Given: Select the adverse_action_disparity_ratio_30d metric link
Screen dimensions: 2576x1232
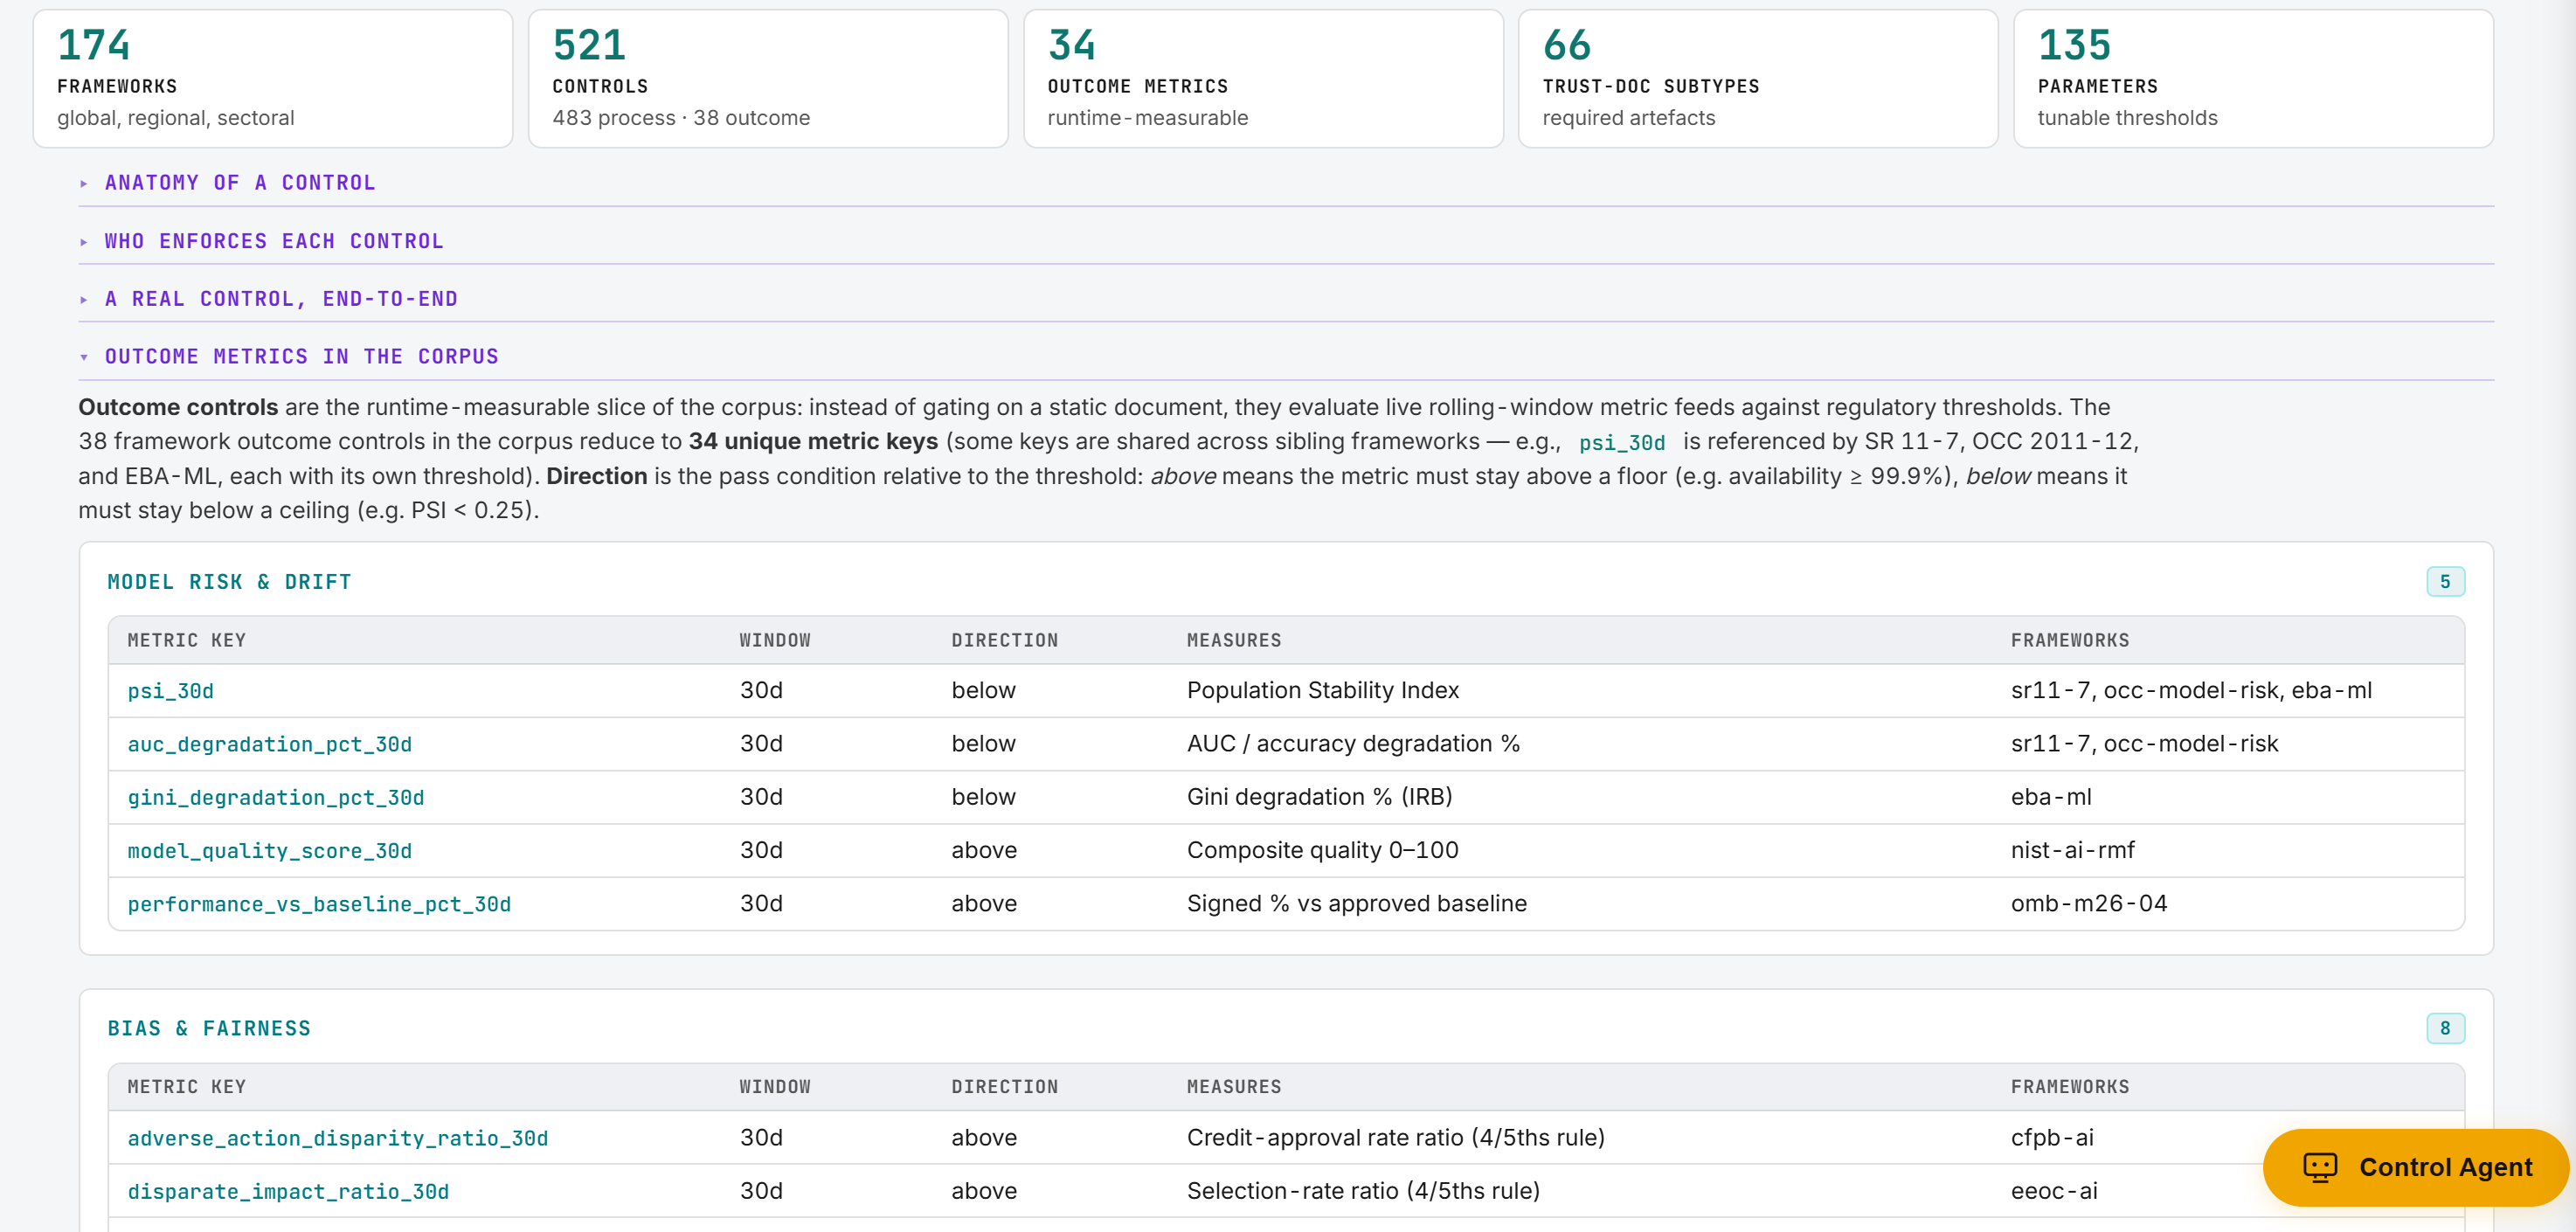Looking at the screenshot, I should pos(338,1138).
